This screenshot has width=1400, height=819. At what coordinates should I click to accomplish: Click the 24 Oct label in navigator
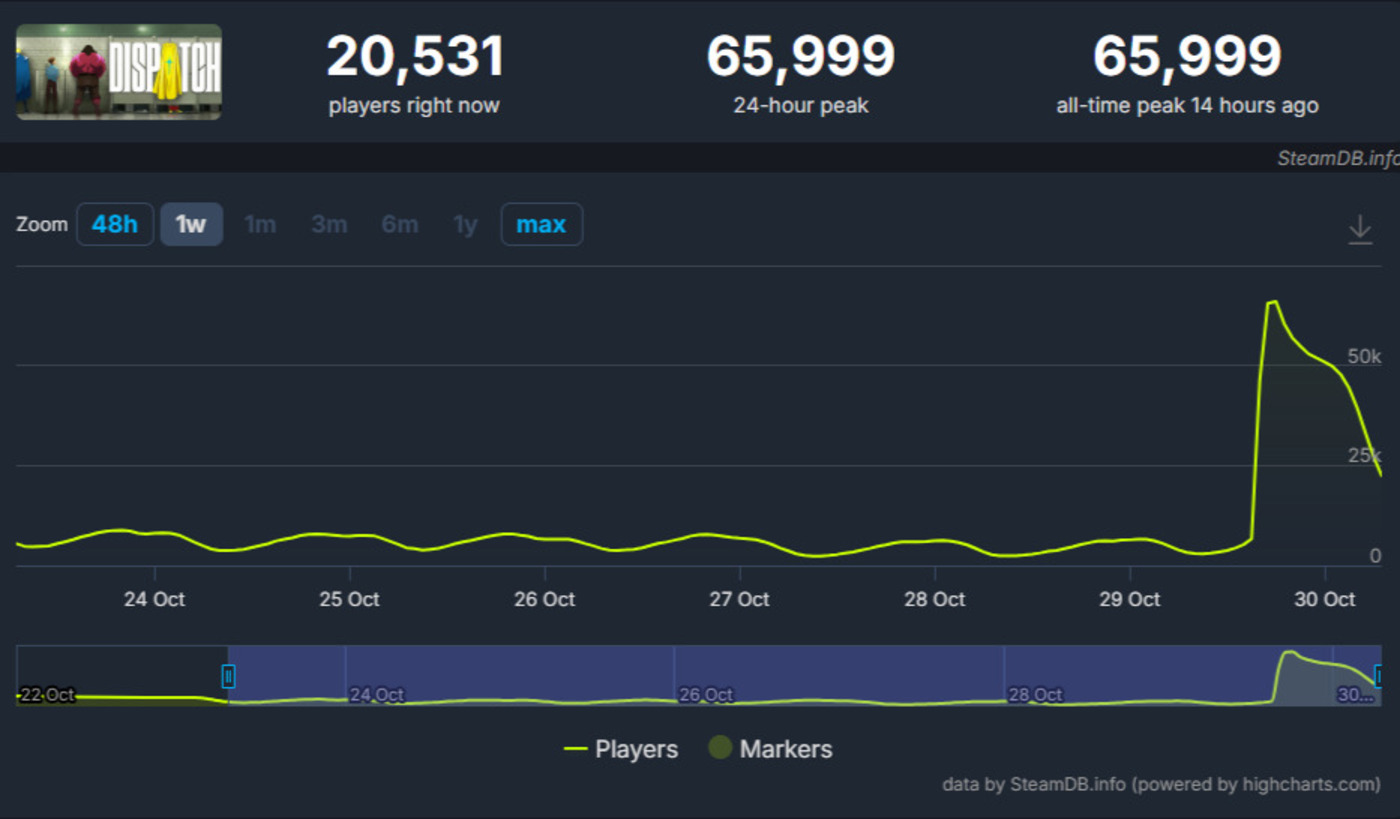tap(377, 695)
